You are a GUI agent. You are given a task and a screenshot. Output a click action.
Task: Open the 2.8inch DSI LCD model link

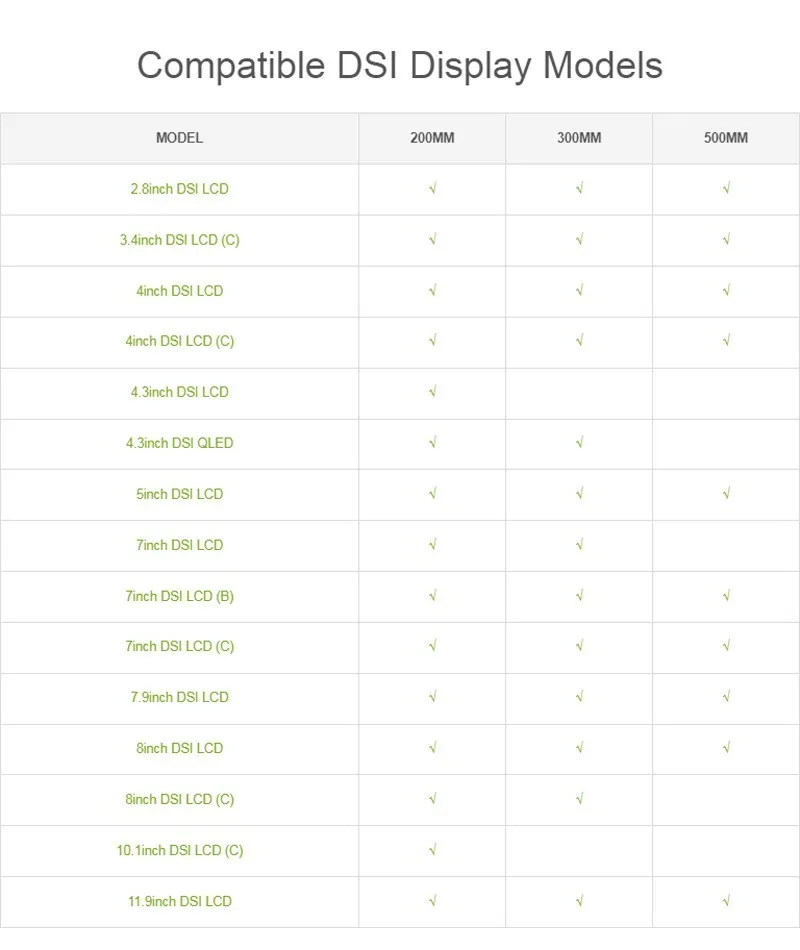180,189
